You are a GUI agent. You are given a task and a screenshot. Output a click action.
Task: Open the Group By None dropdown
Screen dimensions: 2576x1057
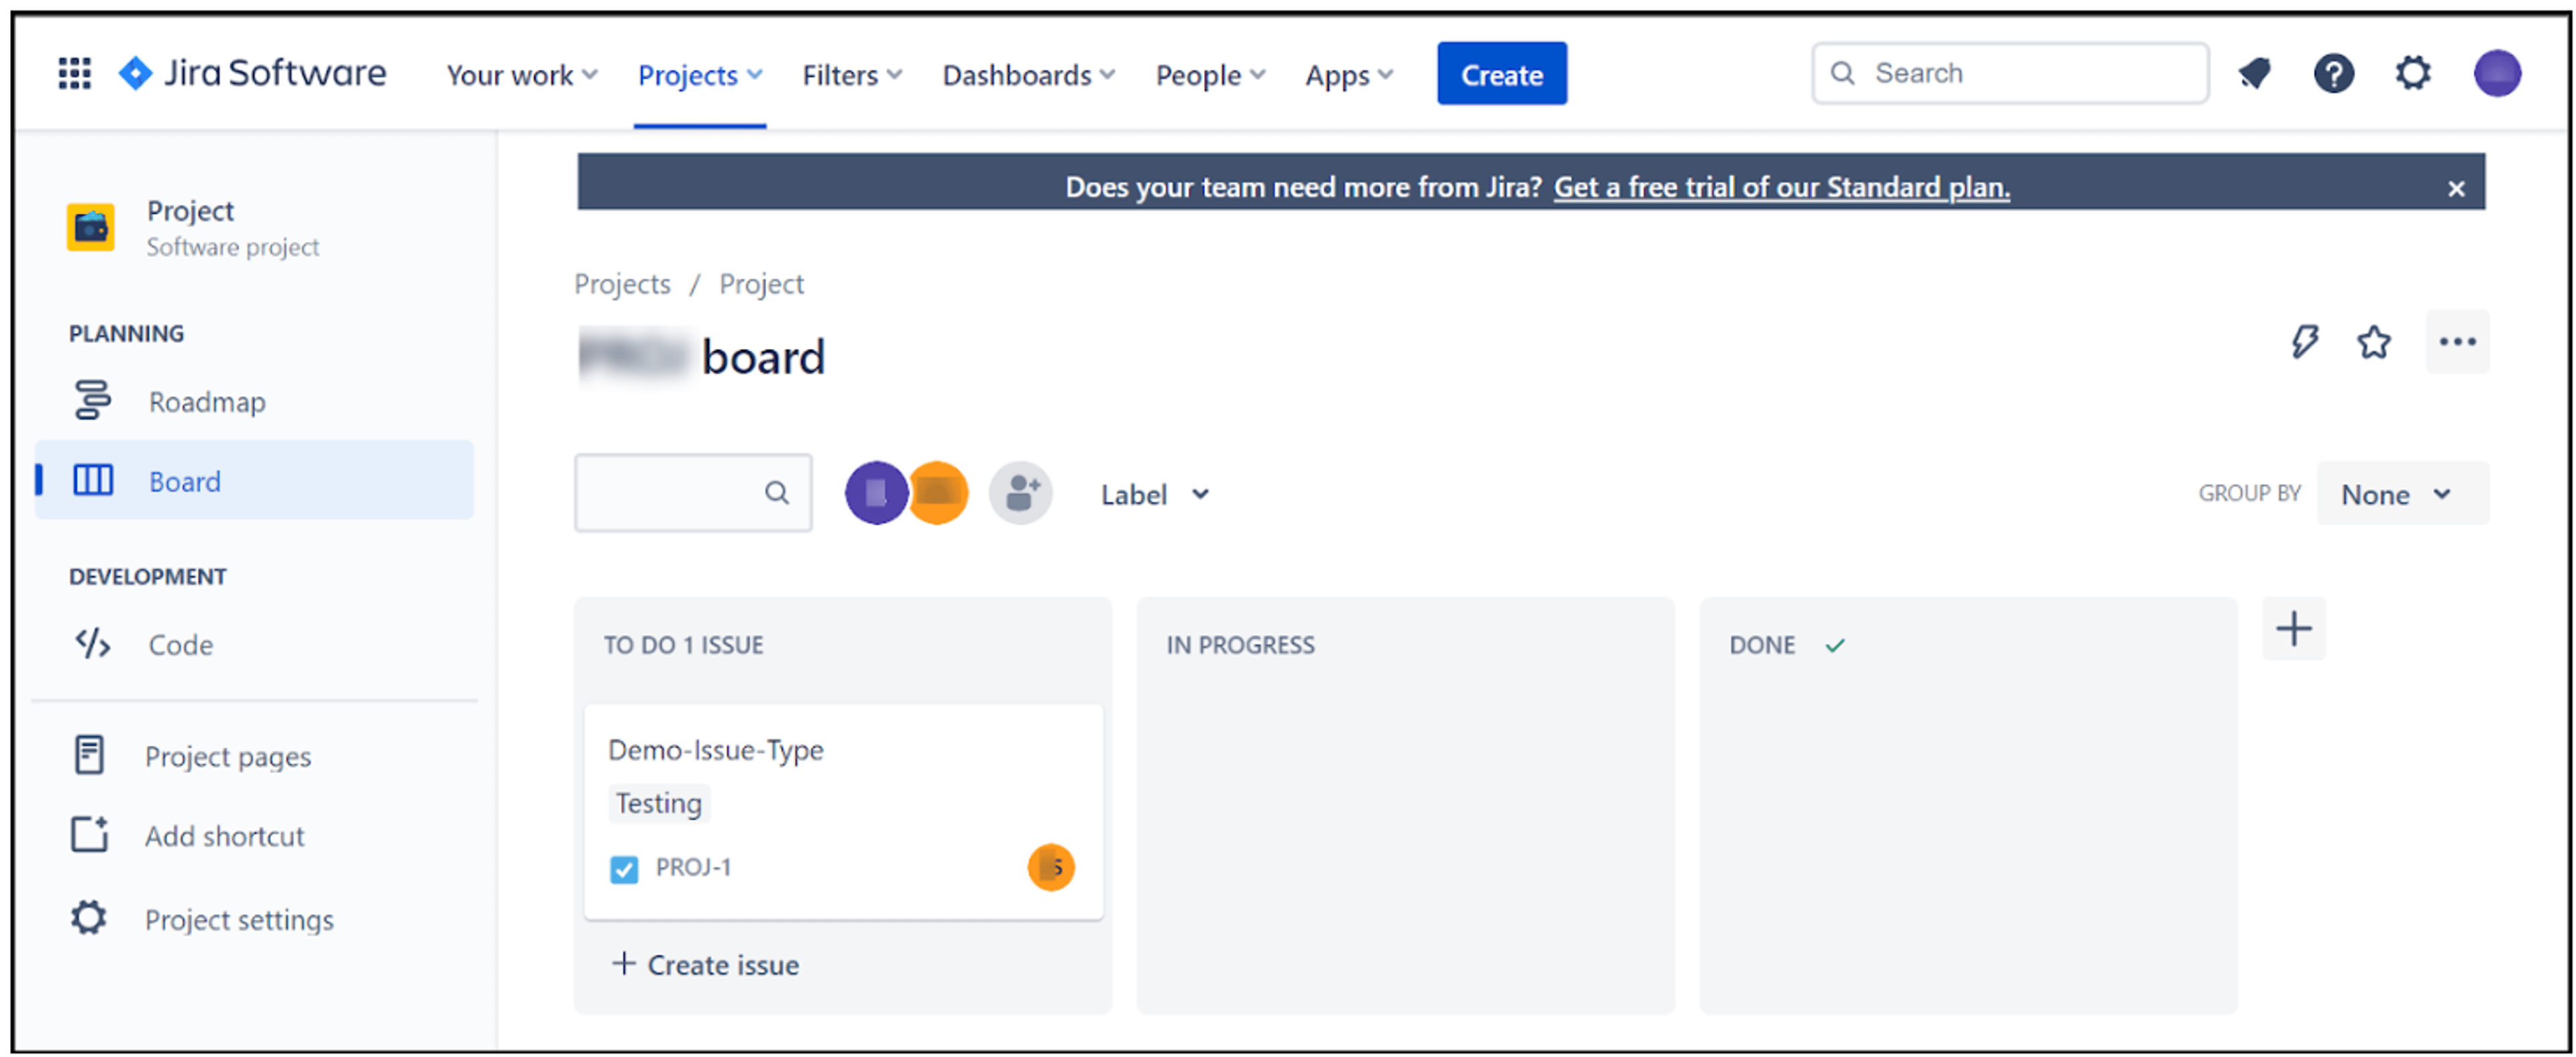point(2402,493)
